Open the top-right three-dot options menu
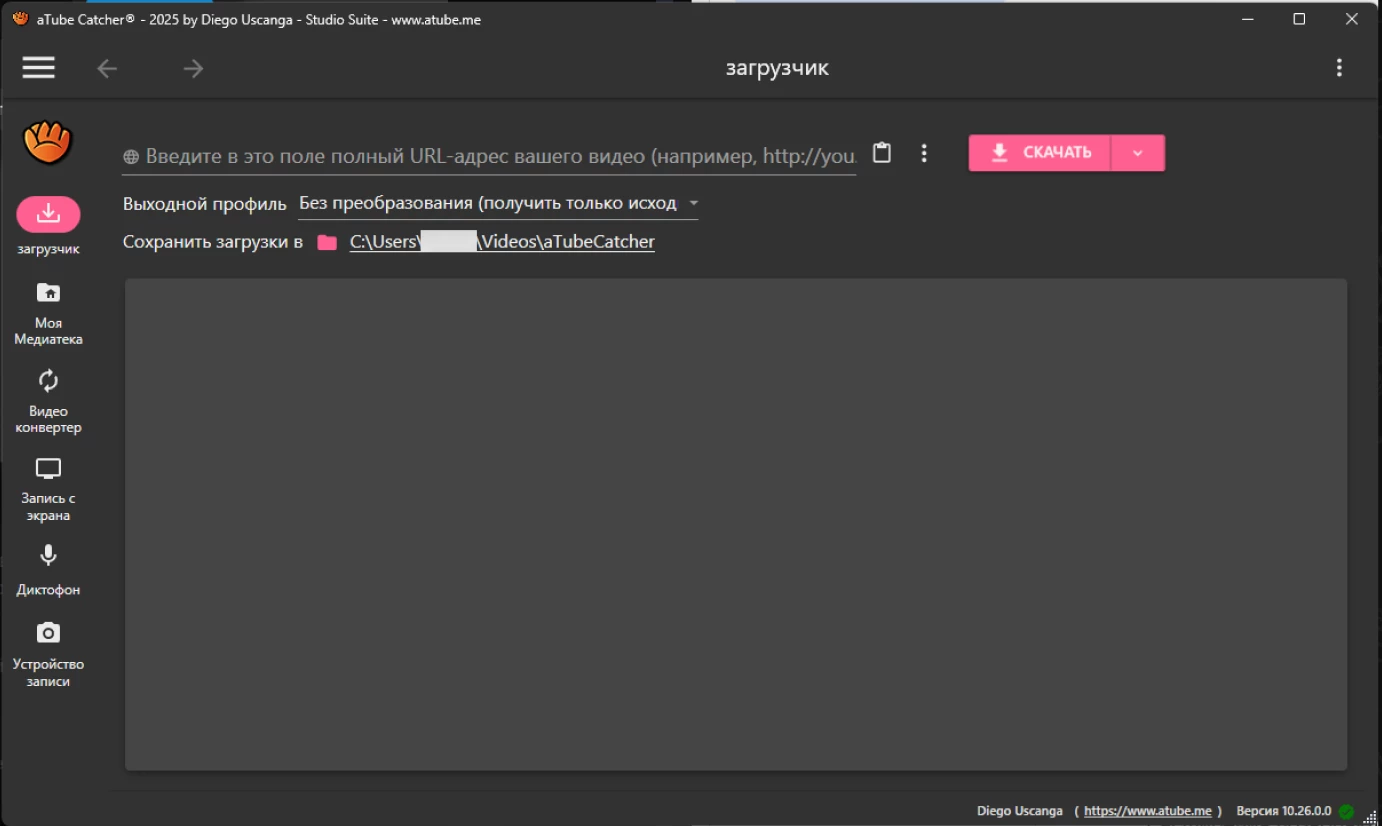Screen dimensions: 1382x826 click(1339, 68)
